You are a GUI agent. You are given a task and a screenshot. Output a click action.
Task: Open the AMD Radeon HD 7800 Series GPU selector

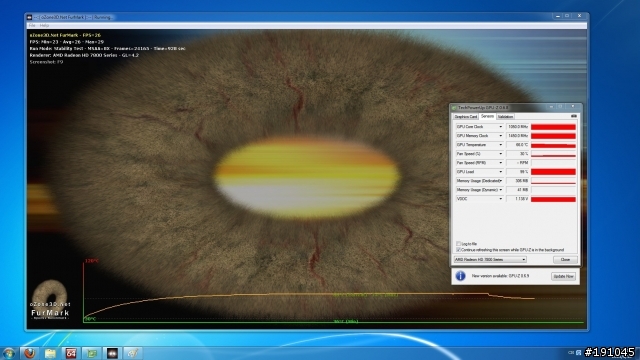tap(490, 260)
